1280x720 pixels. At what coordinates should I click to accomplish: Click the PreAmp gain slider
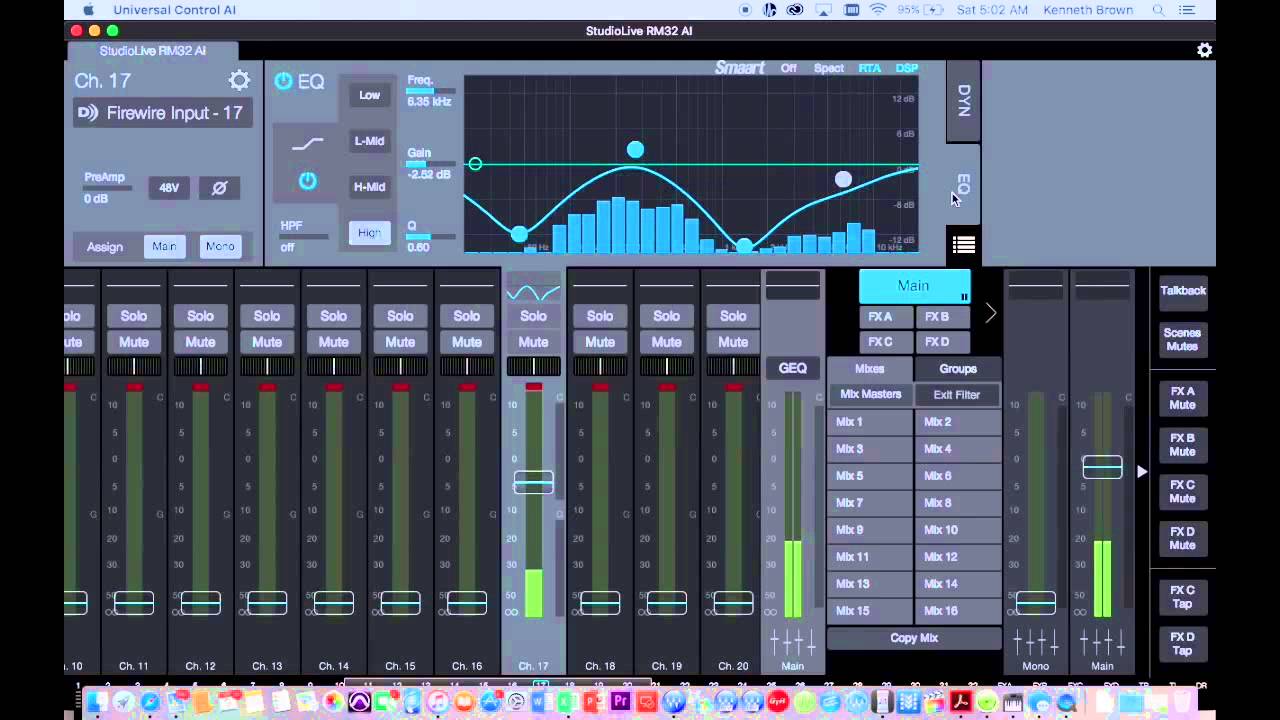point(108,188)
